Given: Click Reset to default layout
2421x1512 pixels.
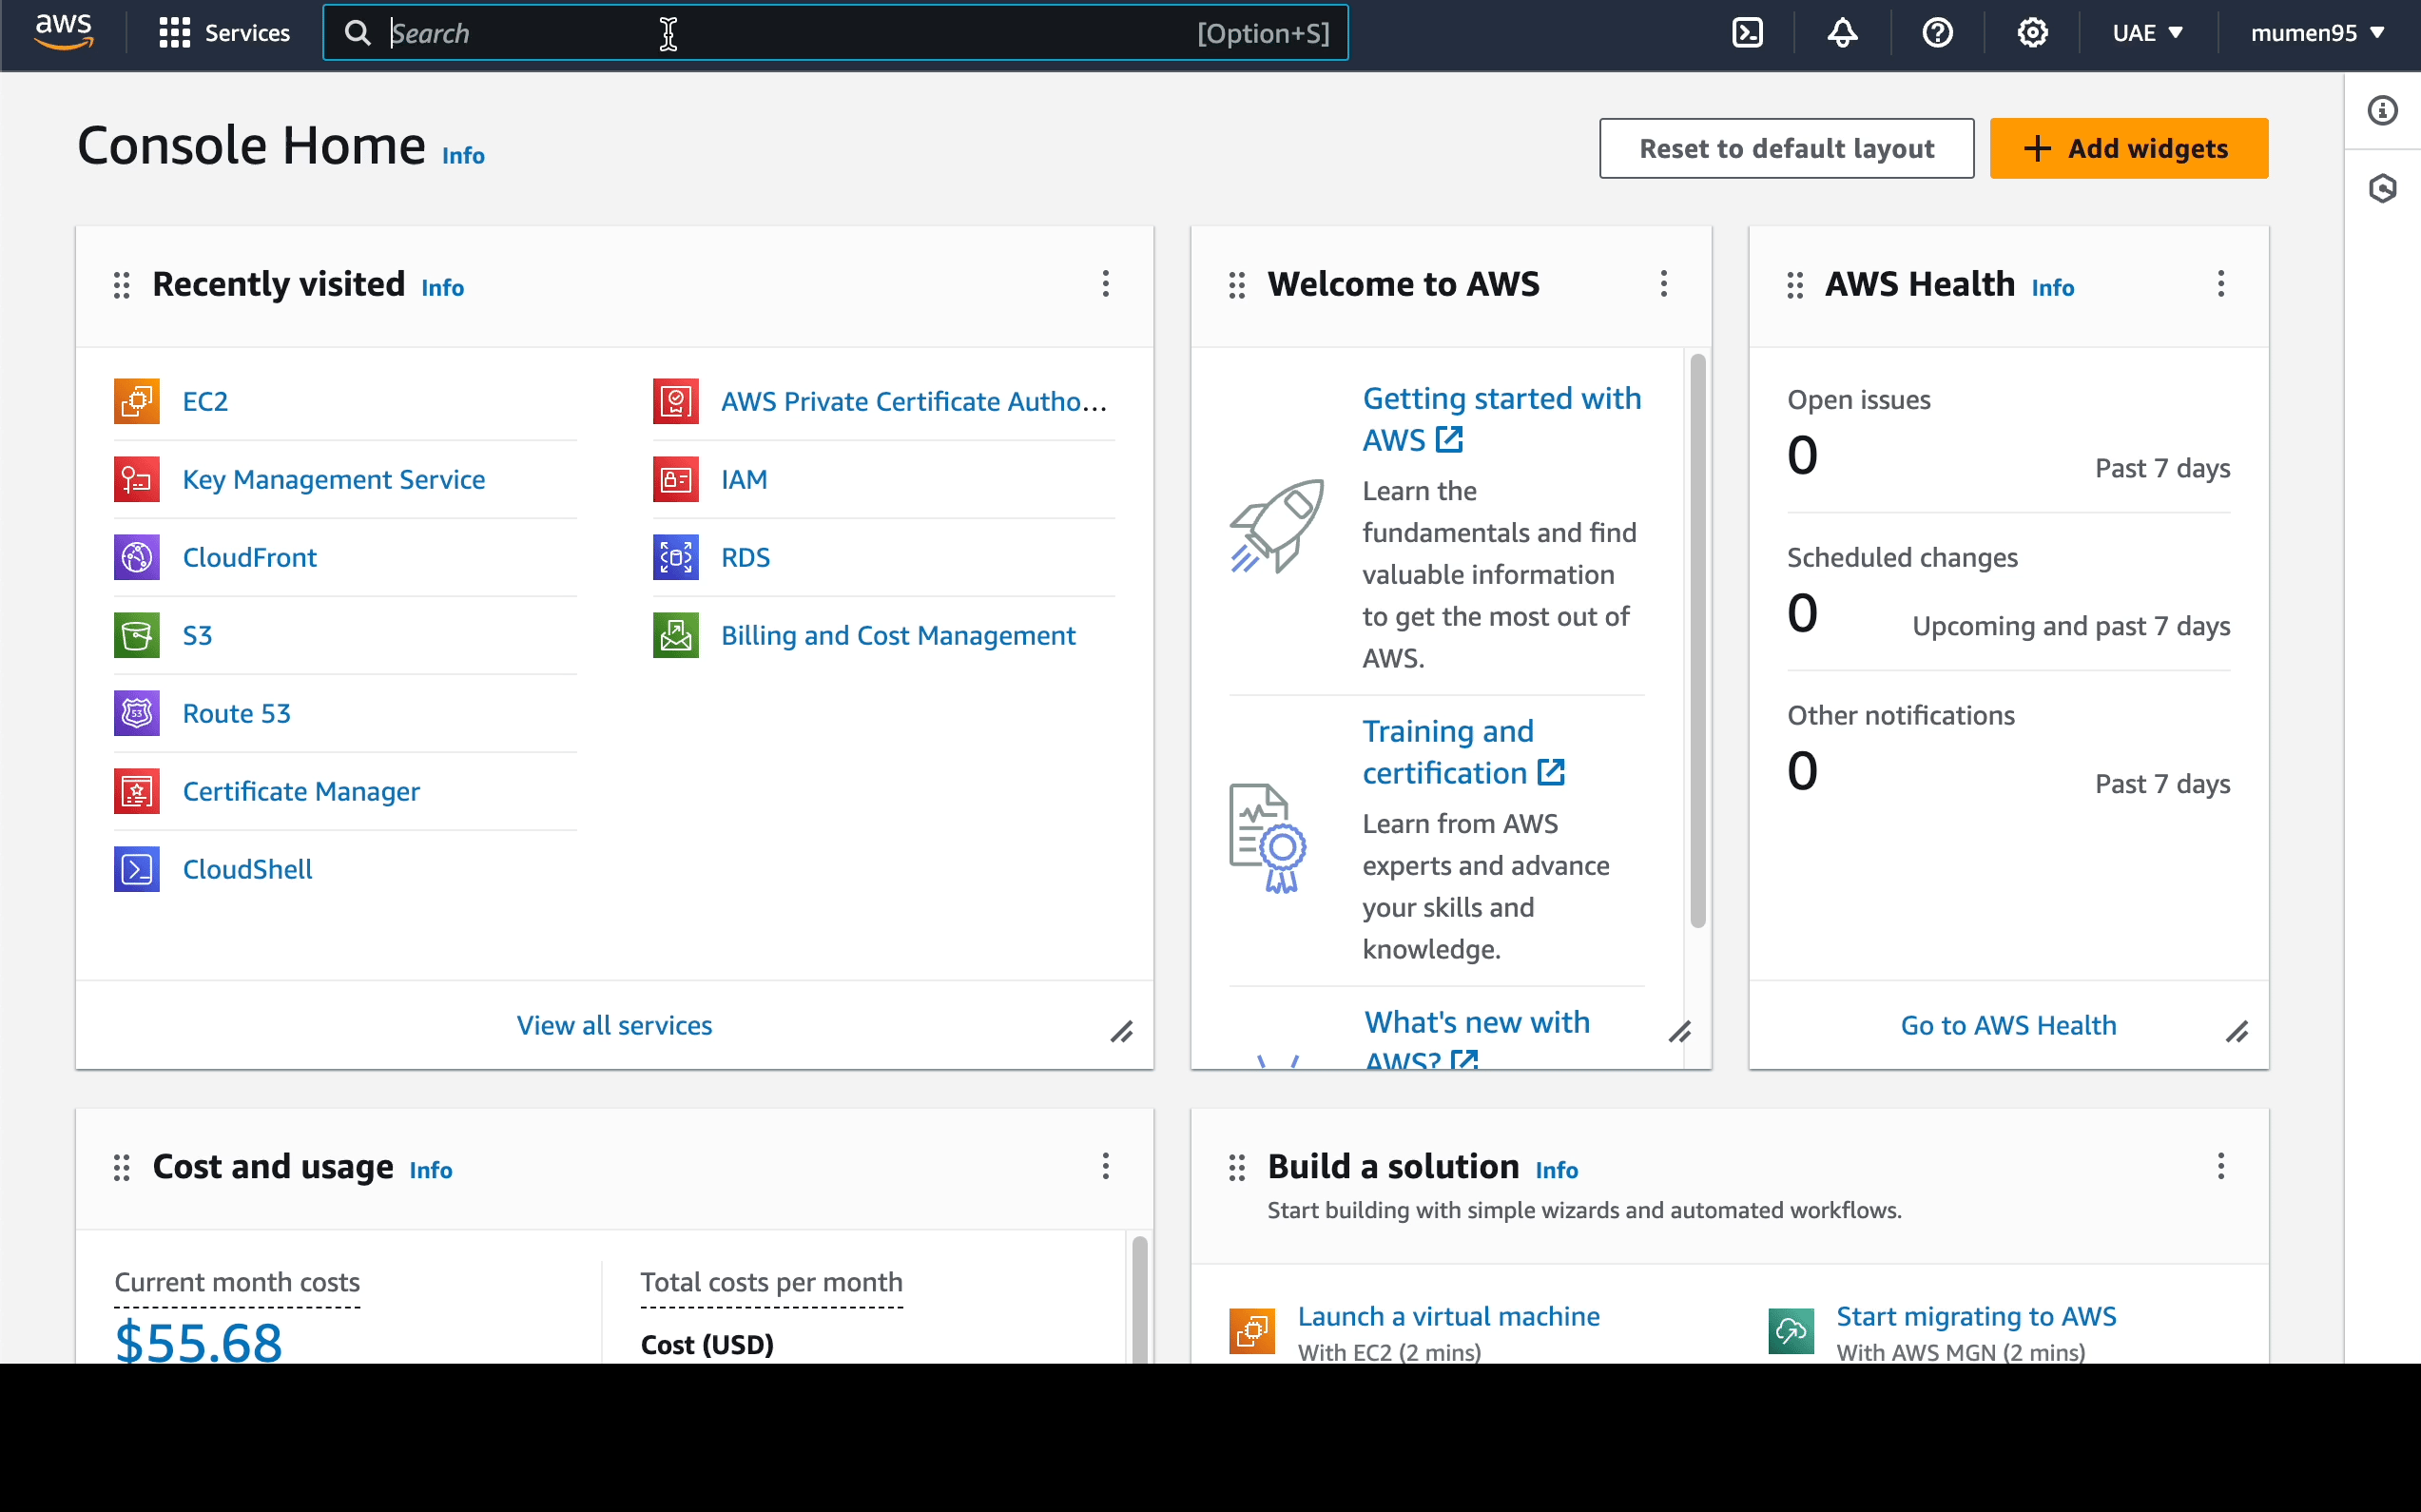Looking at the screenshot, I should click(1787, 148).
